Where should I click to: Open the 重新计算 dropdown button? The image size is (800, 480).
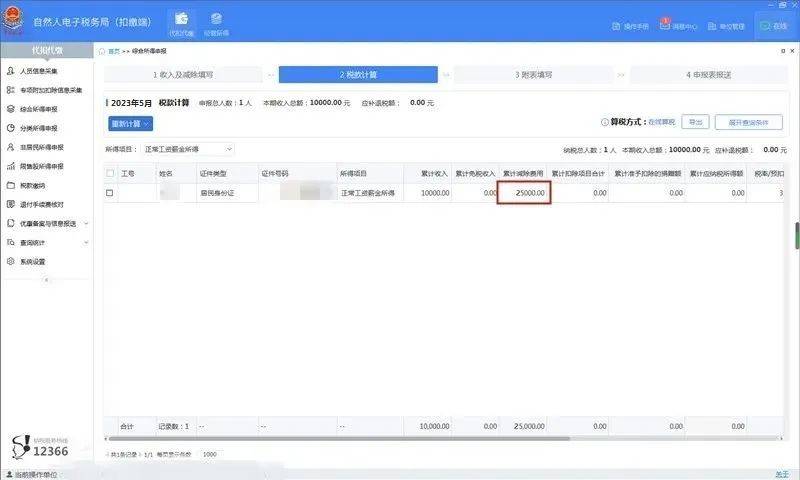coord(130,123)
